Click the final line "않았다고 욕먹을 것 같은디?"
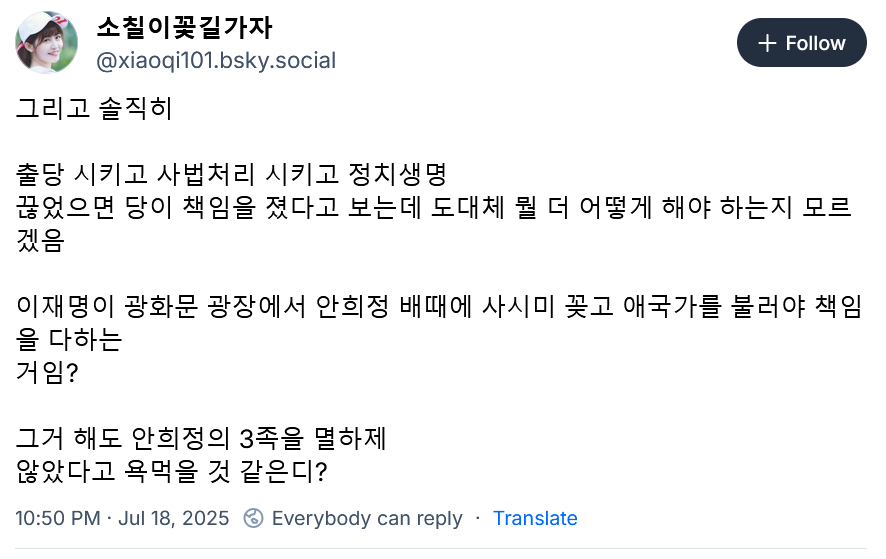 pos(171,471)
